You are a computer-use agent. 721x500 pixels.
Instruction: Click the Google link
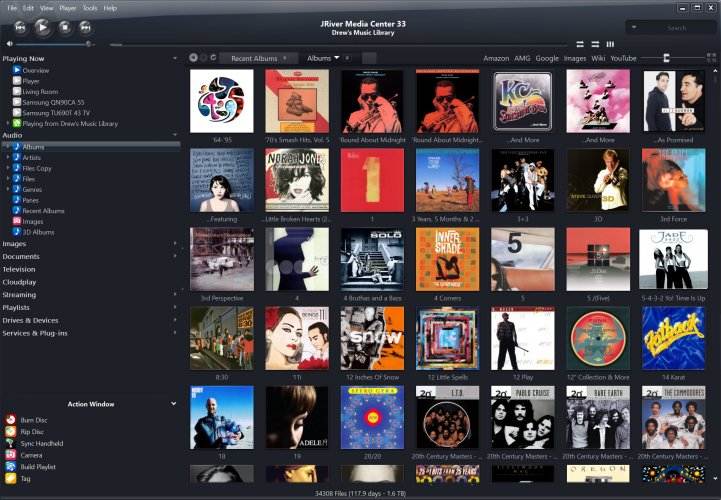[547, 58]
